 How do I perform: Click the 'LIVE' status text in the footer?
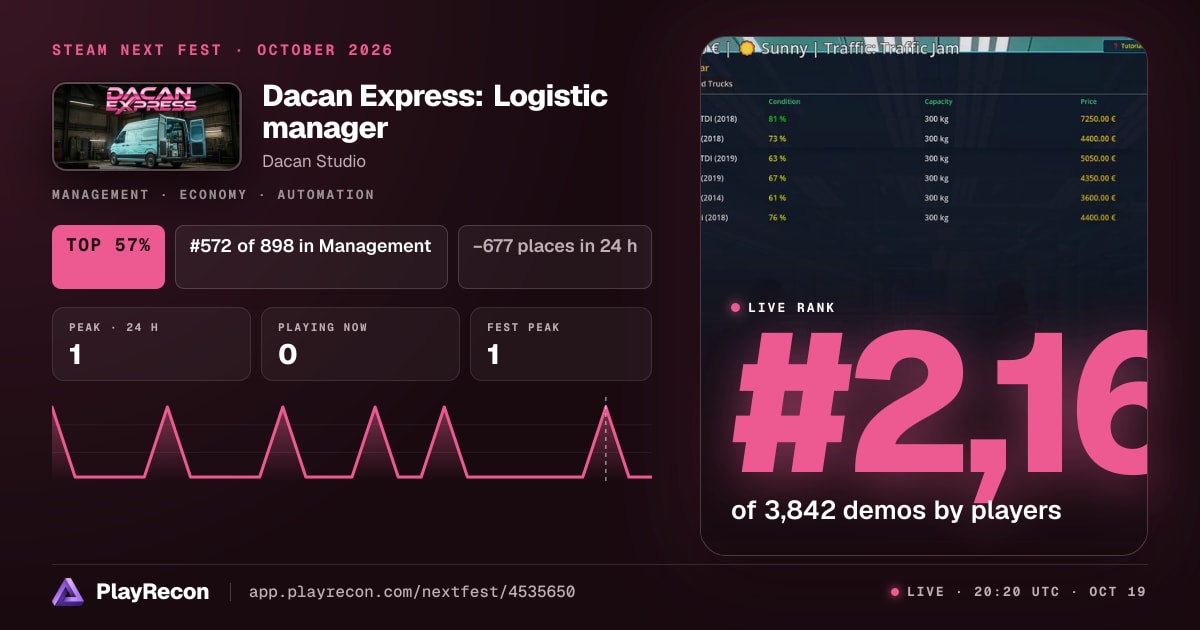(925, 592)
